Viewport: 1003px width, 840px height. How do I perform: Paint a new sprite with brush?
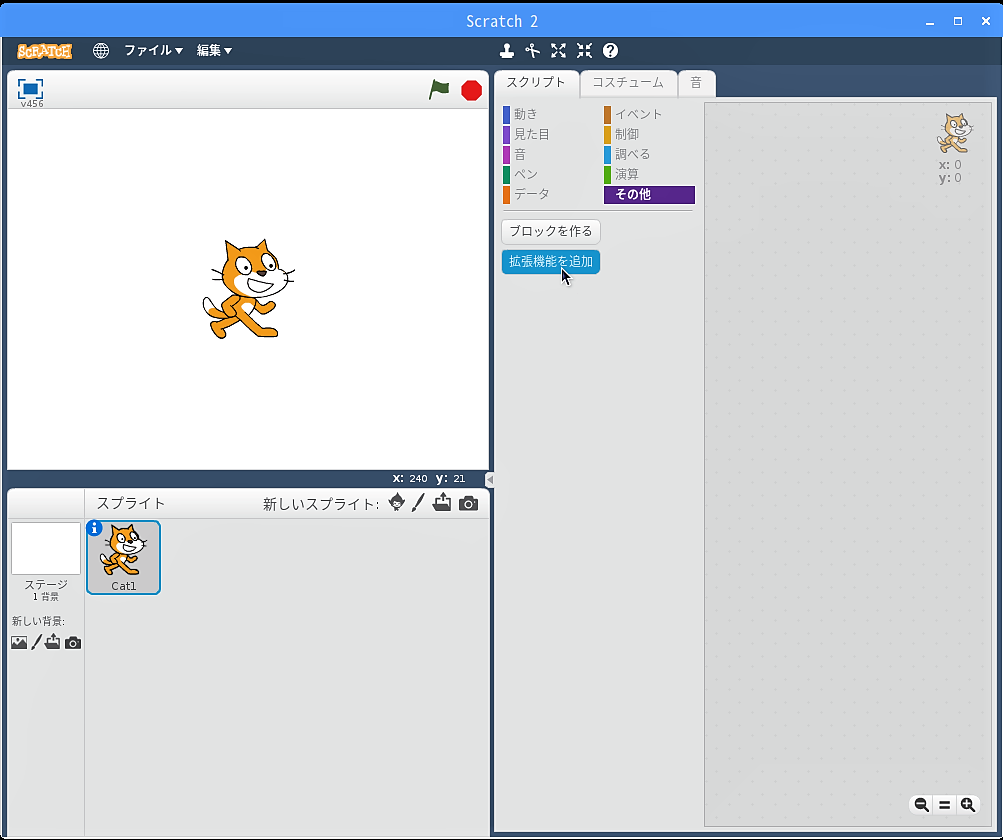[418, 503]
